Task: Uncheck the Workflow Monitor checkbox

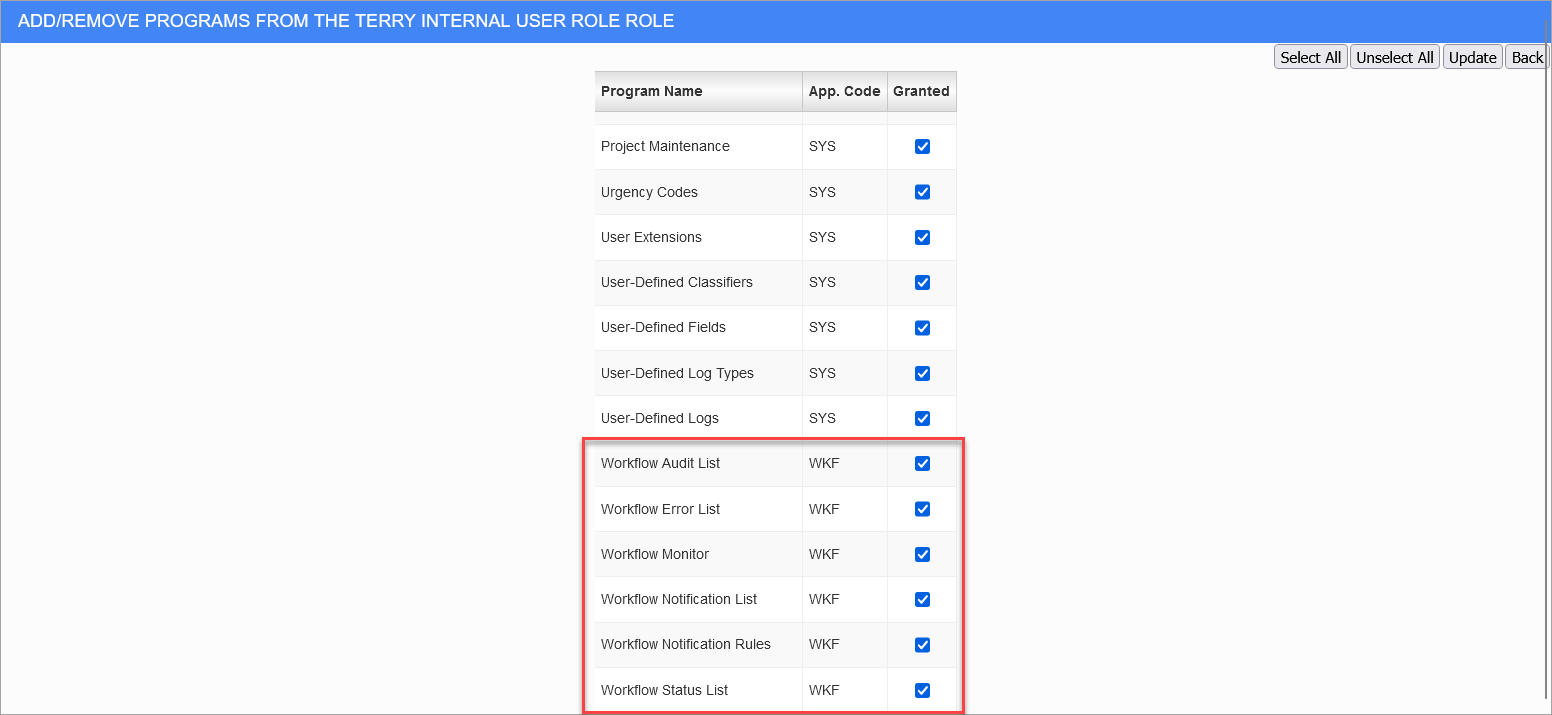Action: pyautogui.click(x=922, y=554)
